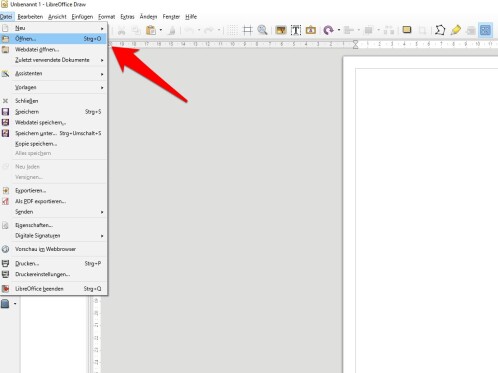Screen dimensions: 498x373
Task: Choose Öffnen... in the Datei menu
Action: tap(53, 39)
